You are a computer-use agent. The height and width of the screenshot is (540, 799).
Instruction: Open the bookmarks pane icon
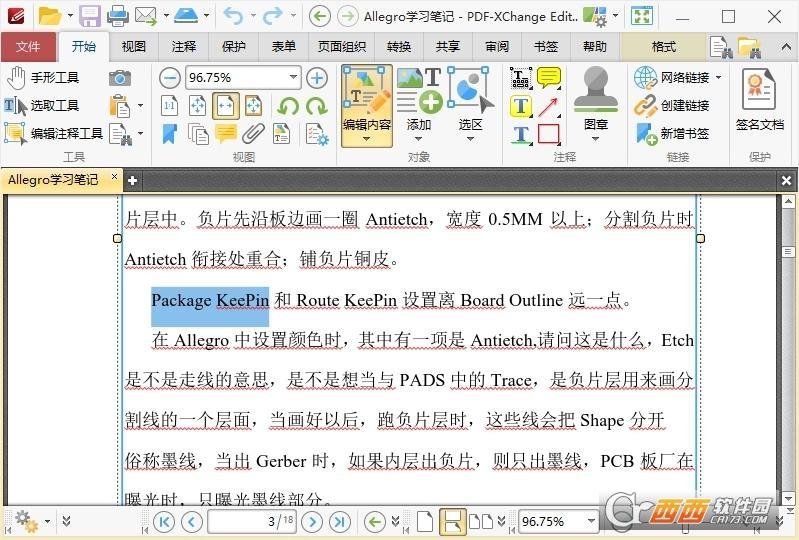tap(169, 134)
